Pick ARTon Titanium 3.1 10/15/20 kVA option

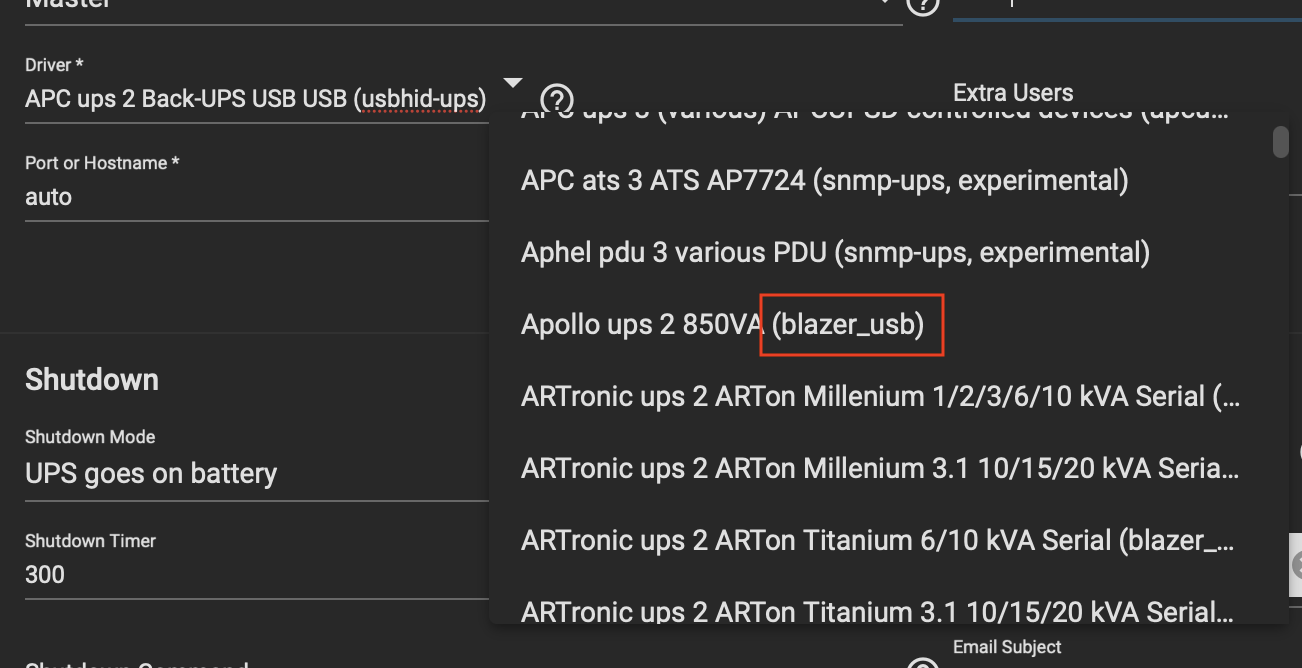tap(880, 611)
